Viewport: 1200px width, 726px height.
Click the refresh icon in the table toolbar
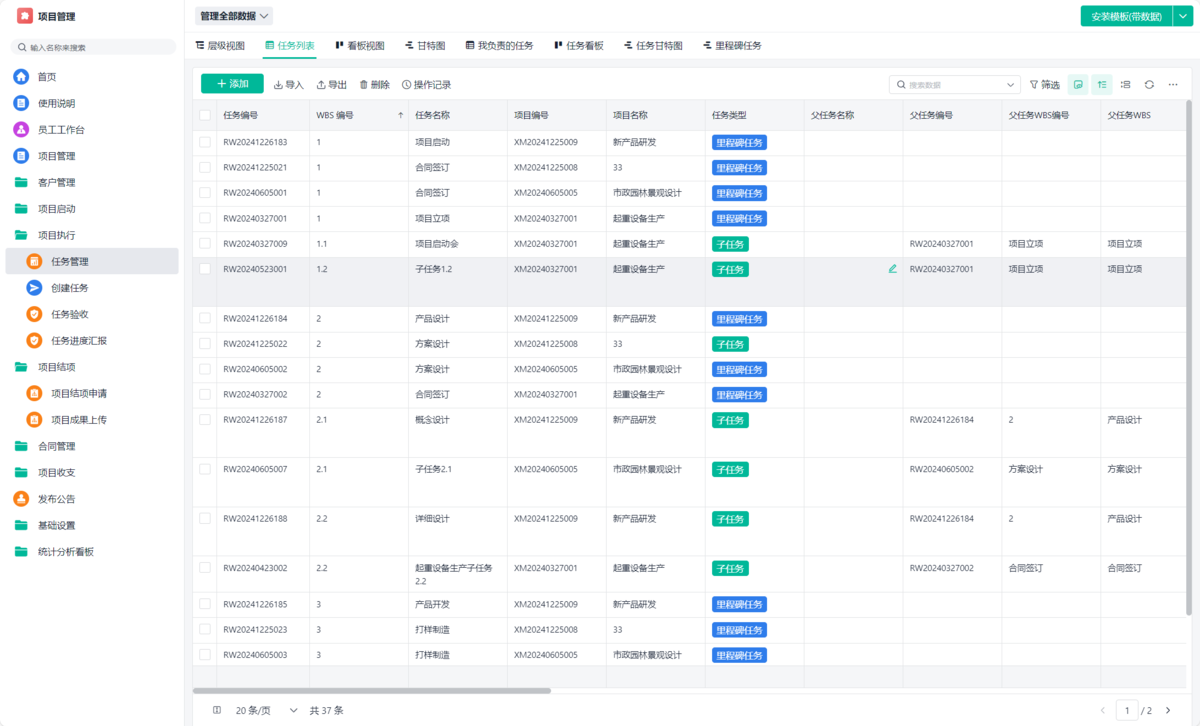tap(1149, 85)
